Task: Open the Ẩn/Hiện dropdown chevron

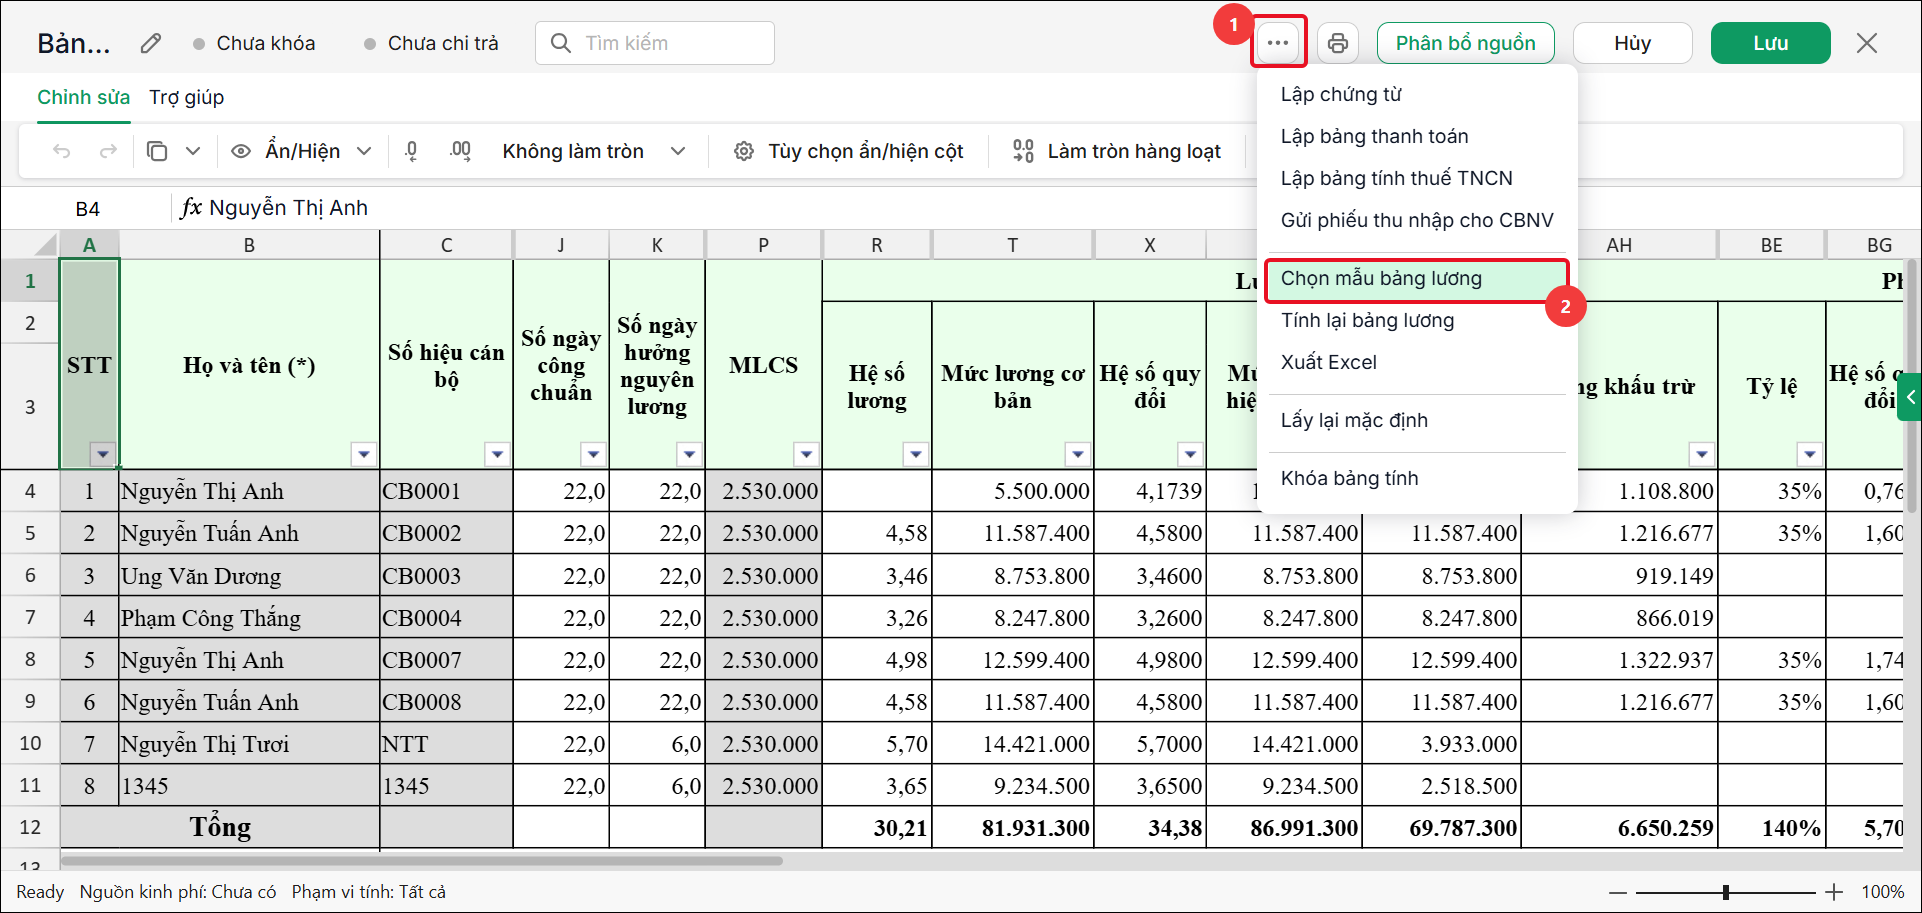Action: click(365, 151)
